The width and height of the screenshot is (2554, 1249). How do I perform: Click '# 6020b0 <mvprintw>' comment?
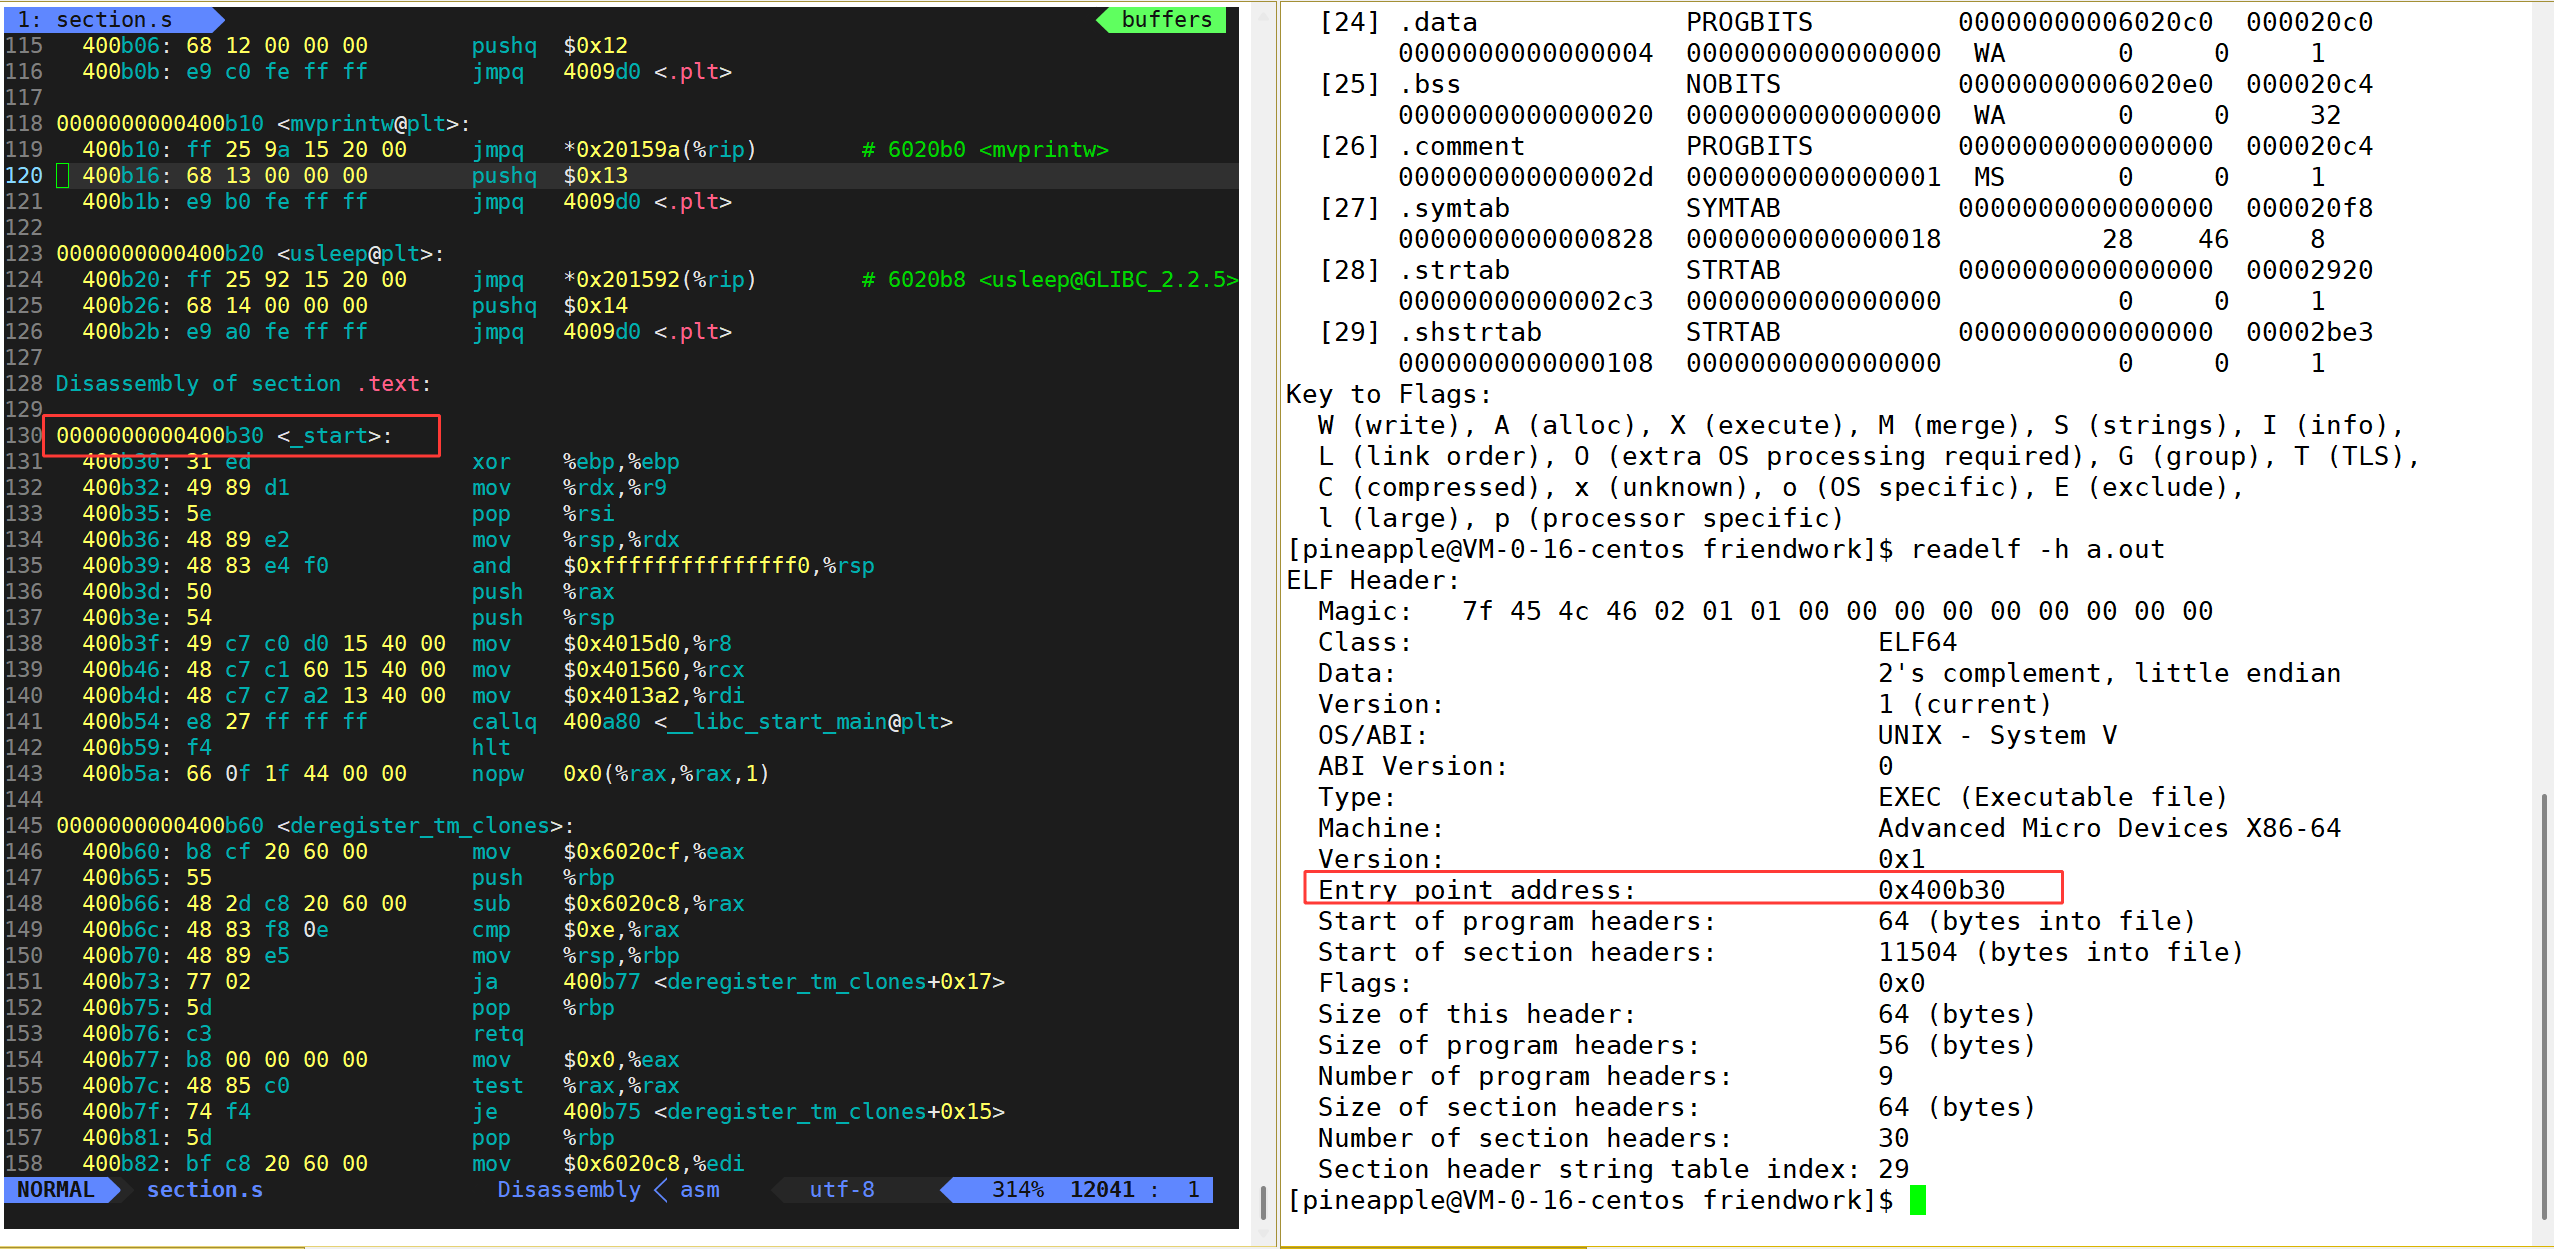click(x=985, y=149)
